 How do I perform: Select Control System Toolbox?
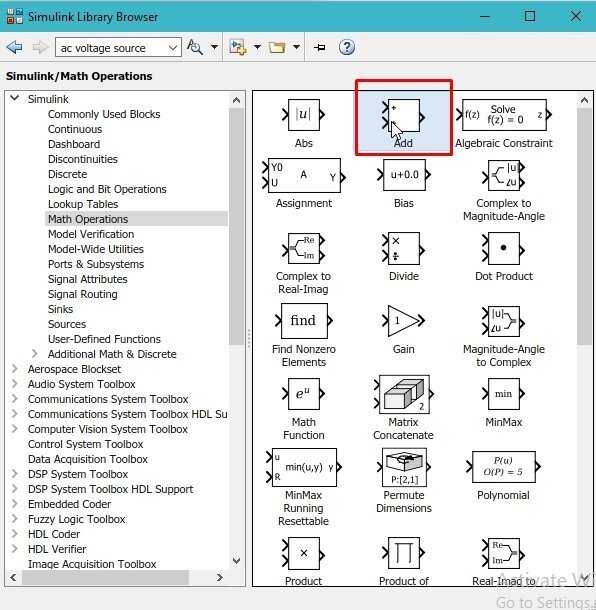point(86,444)
